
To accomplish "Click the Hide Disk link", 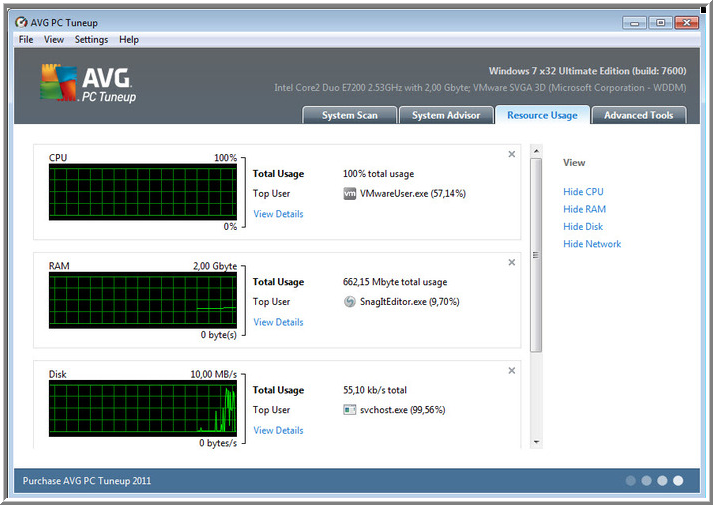I will (583, 226).
